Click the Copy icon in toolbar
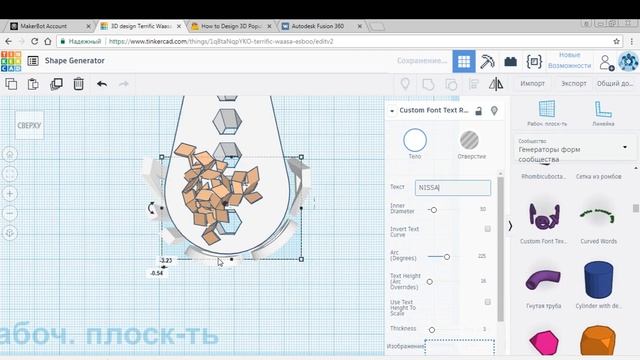This screenshot has height=360, width=640. tap(11, 84)
